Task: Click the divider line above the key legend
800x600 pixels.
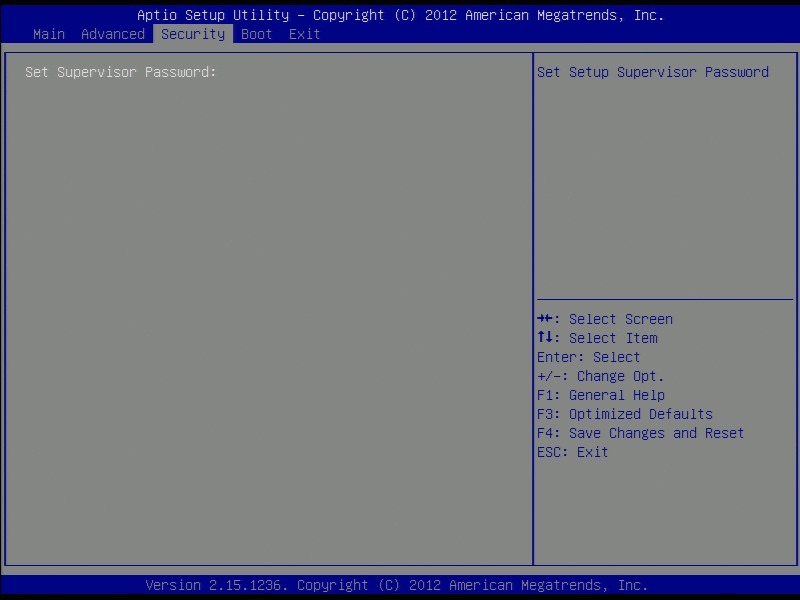Action: click(x=665, y=299)
